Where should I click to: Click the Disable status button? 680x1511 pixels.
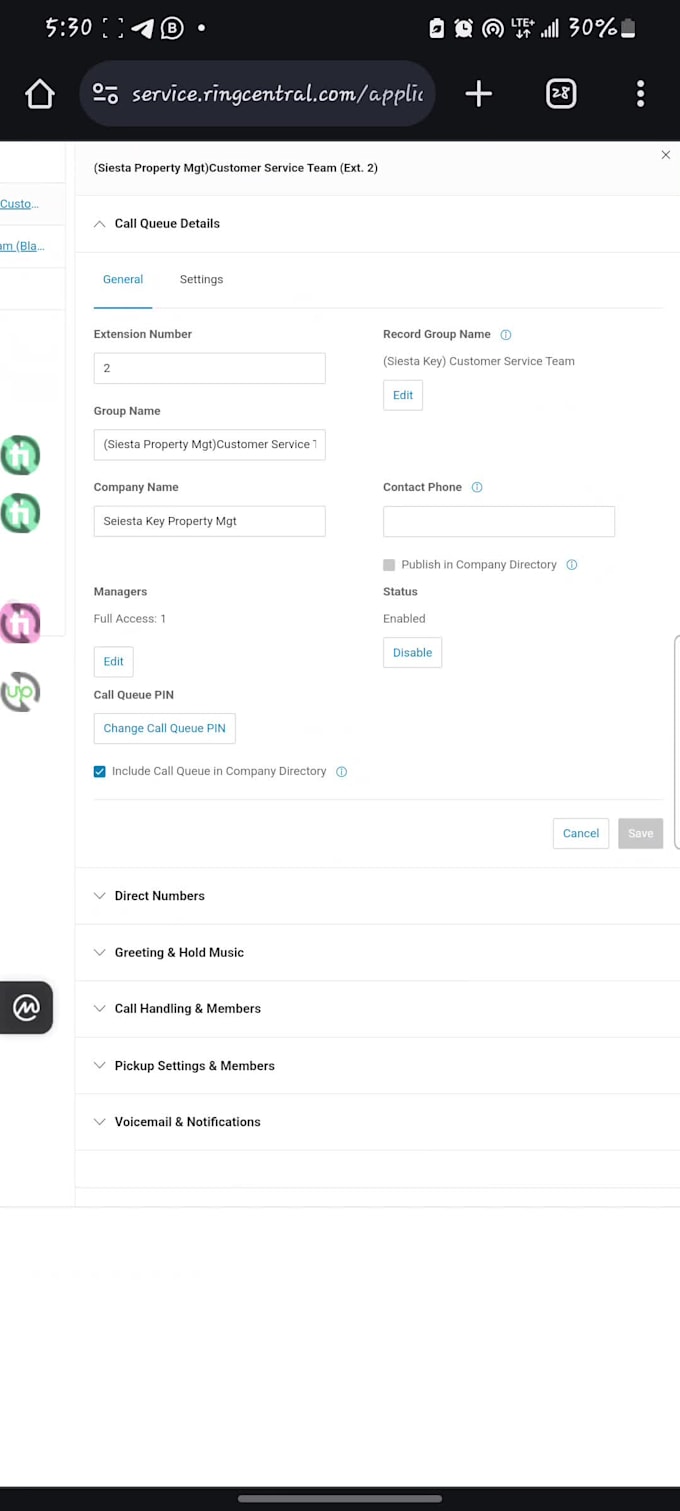click(x=412, y=653)
